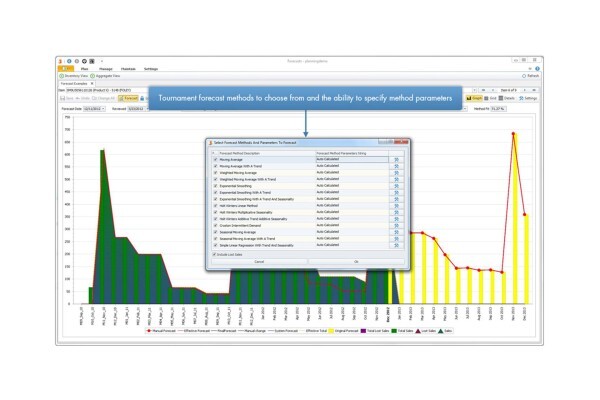The image size is (600, 400).
Task: Click the Undo toolbar button
Action: [x=82, y=98]
